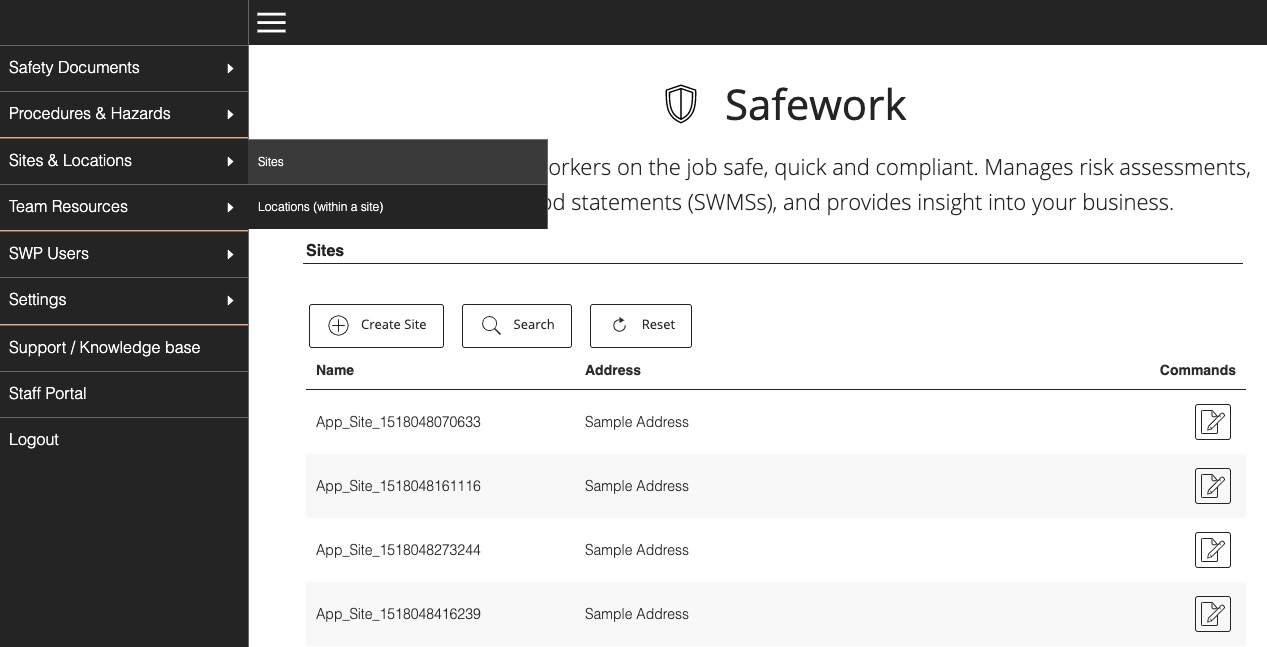Select site name App_Site_1518048161116
The image size is (1267, 647).
coord(398,486)
